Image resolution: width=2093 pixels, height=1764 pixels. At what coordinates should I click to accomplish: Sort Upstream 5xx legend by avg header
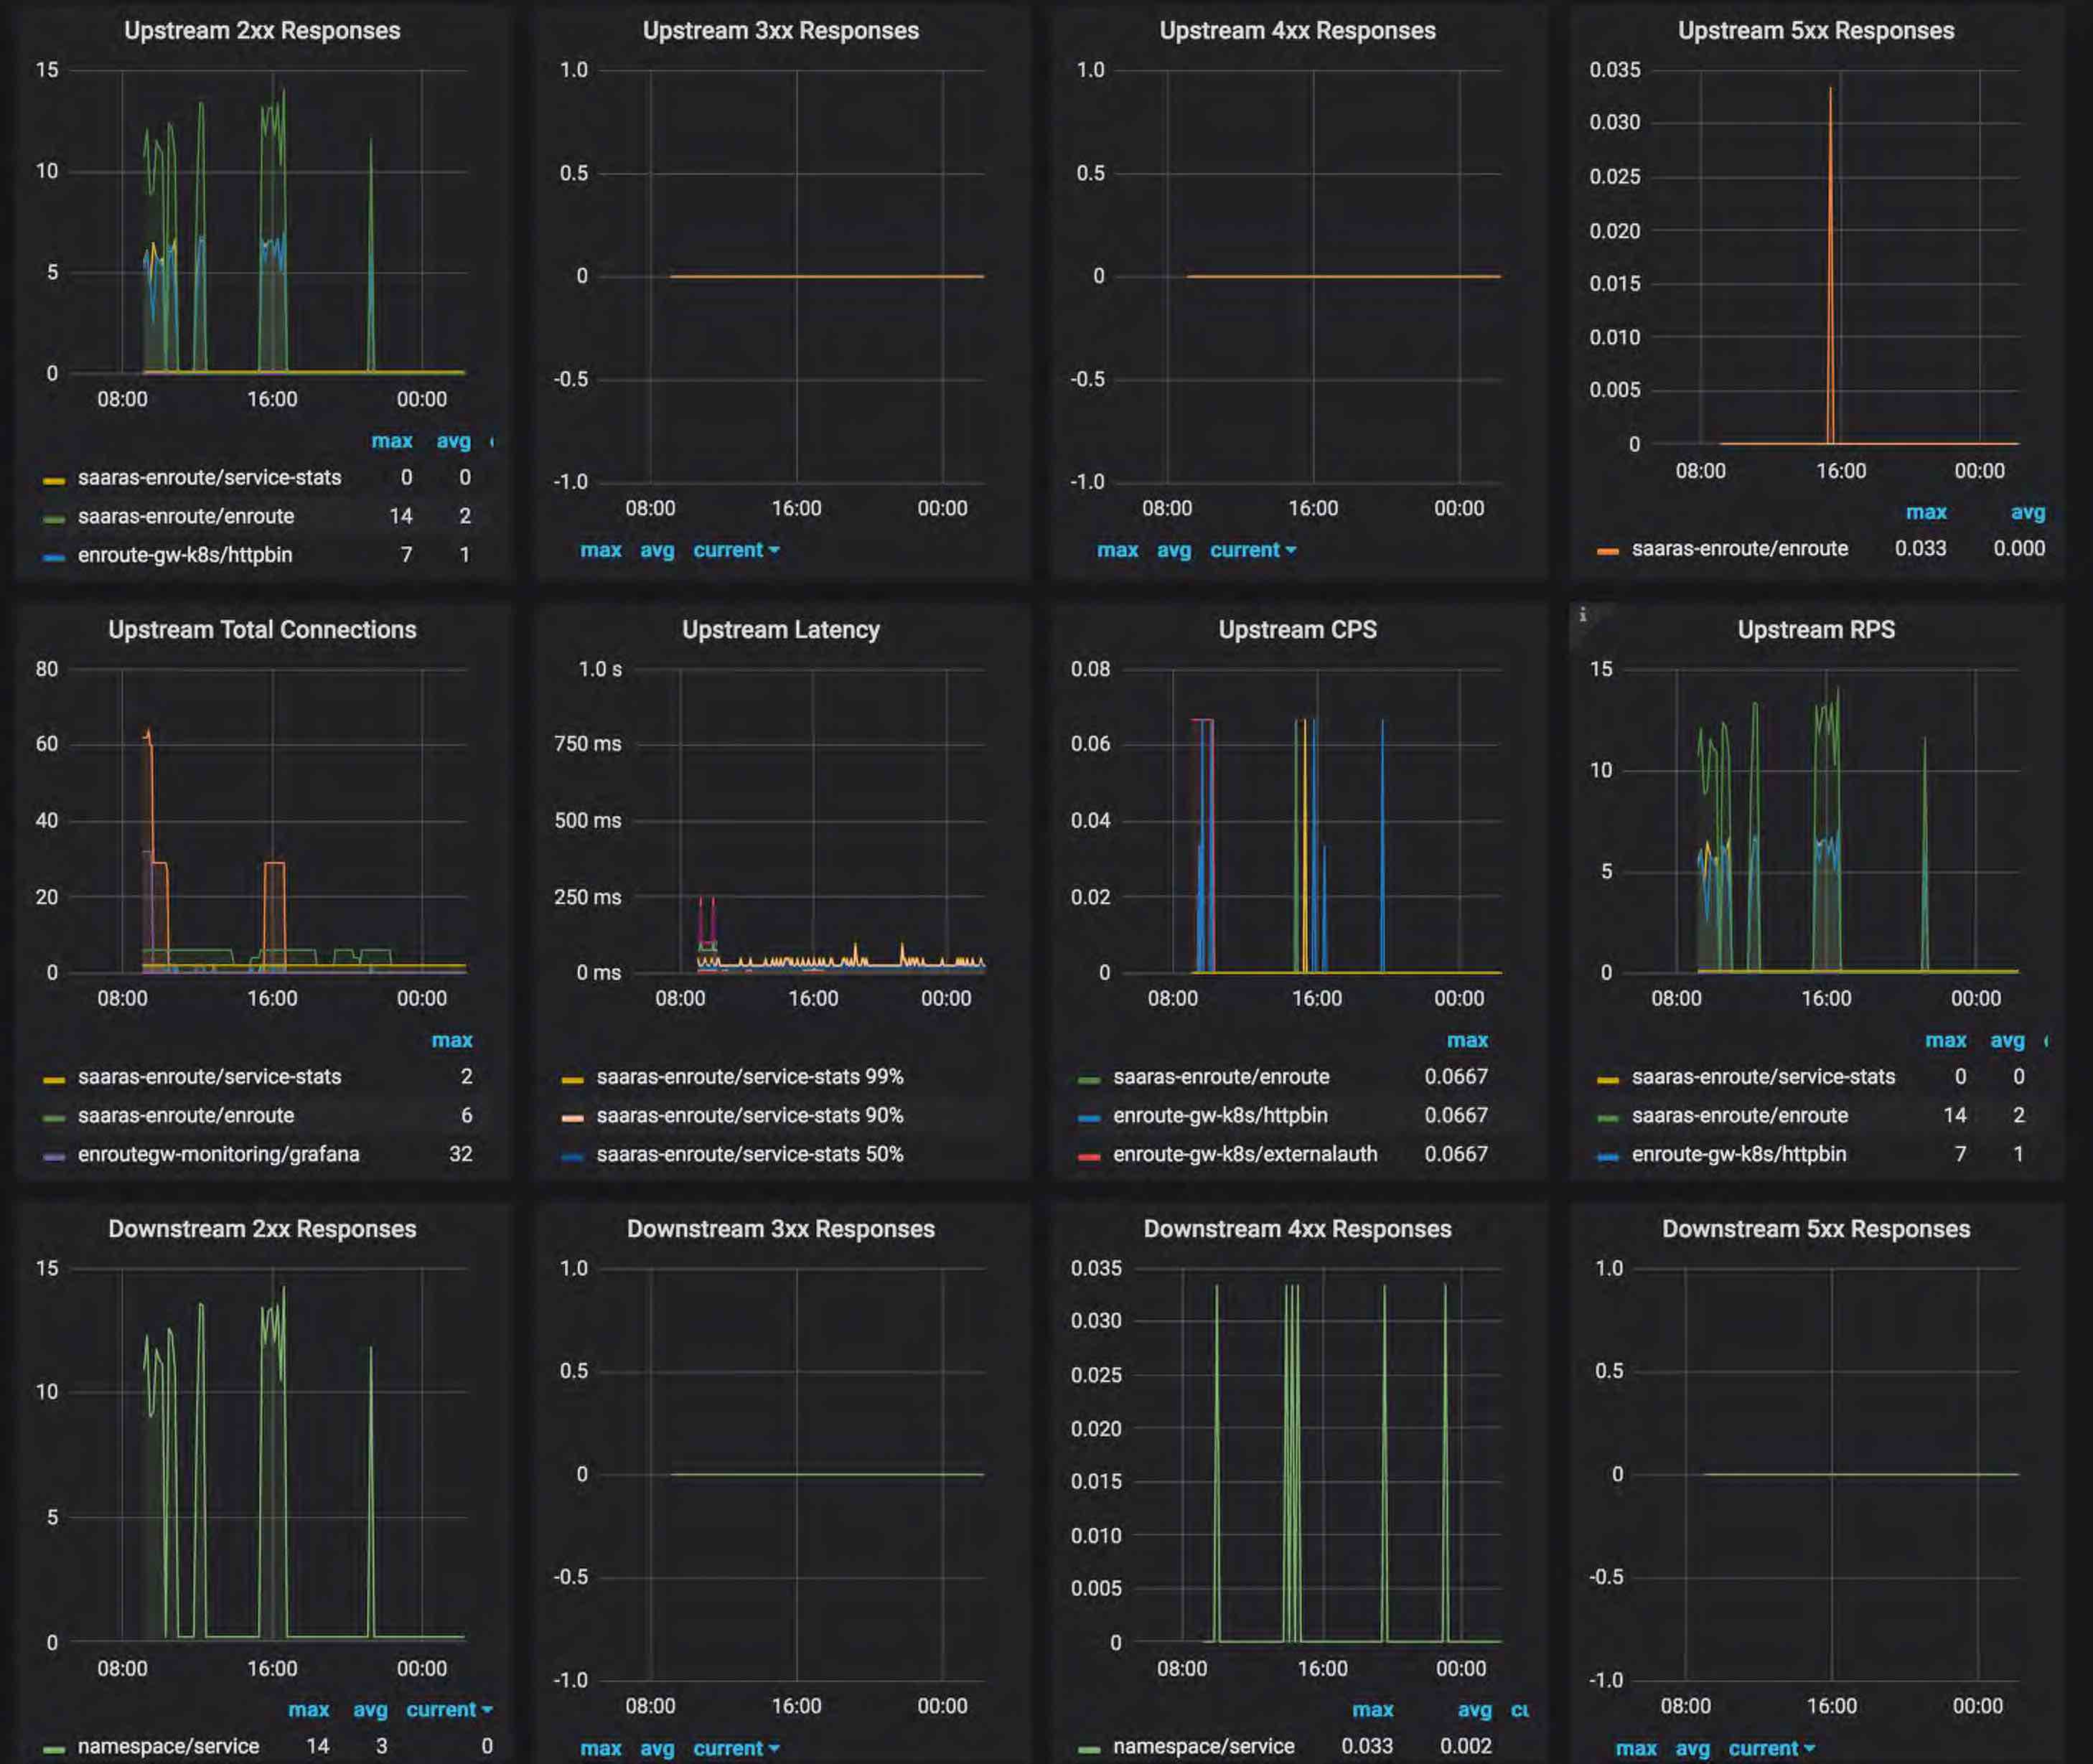2028,513
